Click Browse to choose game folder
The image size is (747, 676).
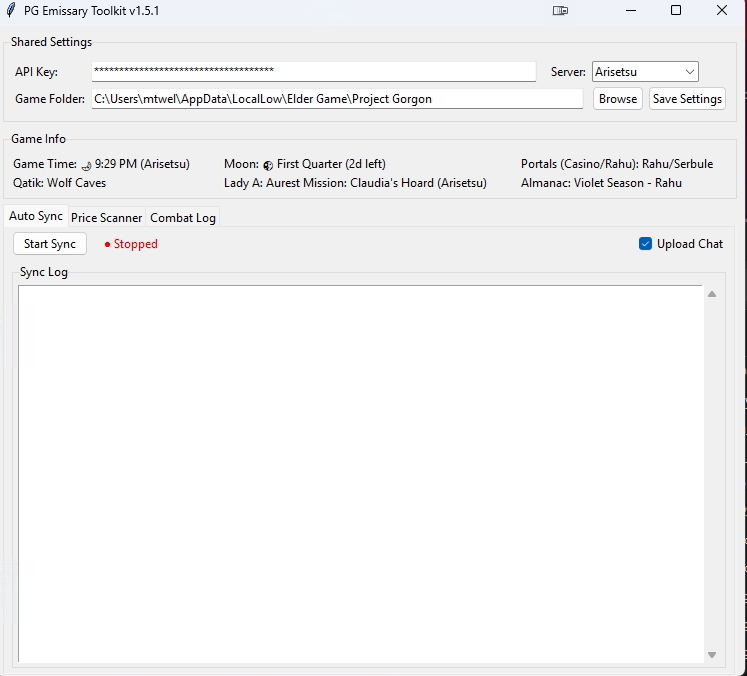(x=618, y=99)
